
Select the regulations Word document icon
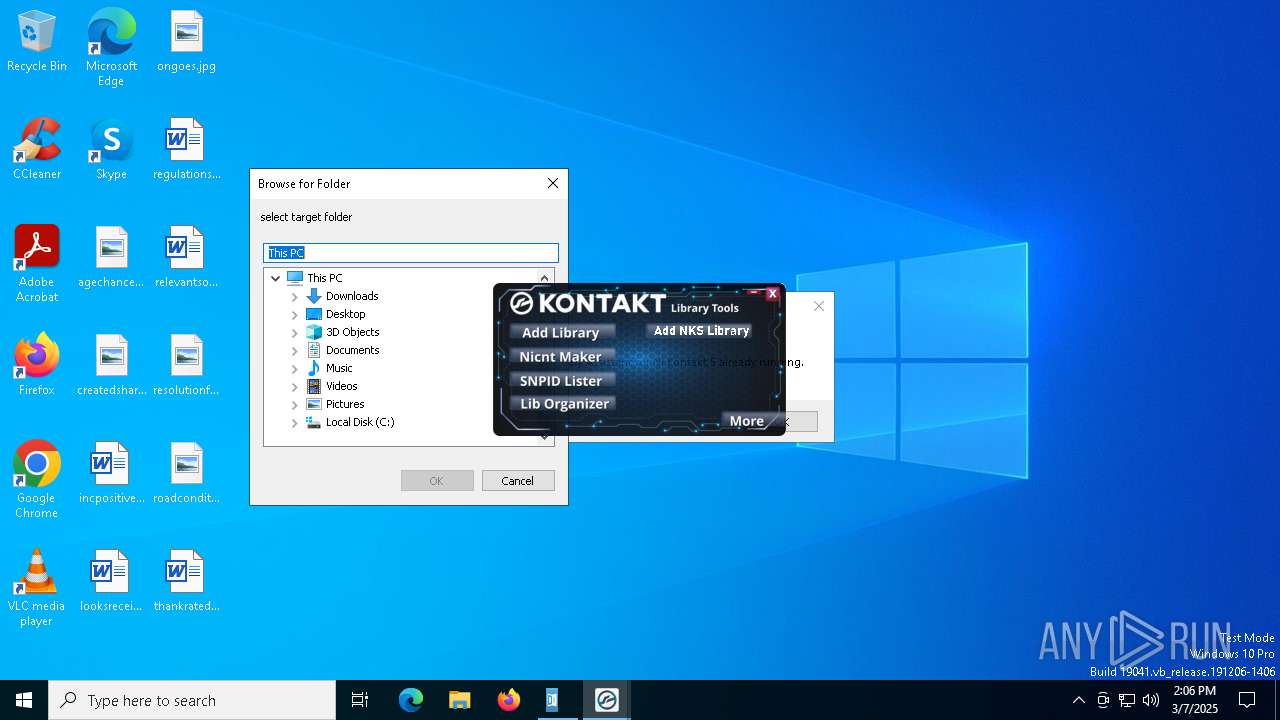click(186, 150)
